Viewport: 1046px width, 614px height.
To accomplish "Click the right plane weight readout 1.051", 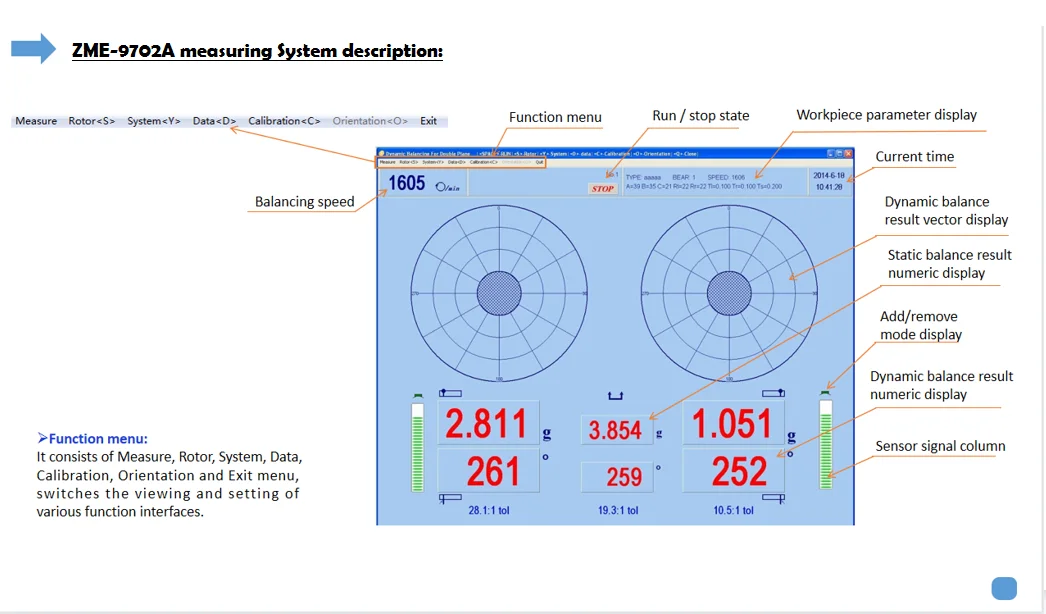I will 733,423.
